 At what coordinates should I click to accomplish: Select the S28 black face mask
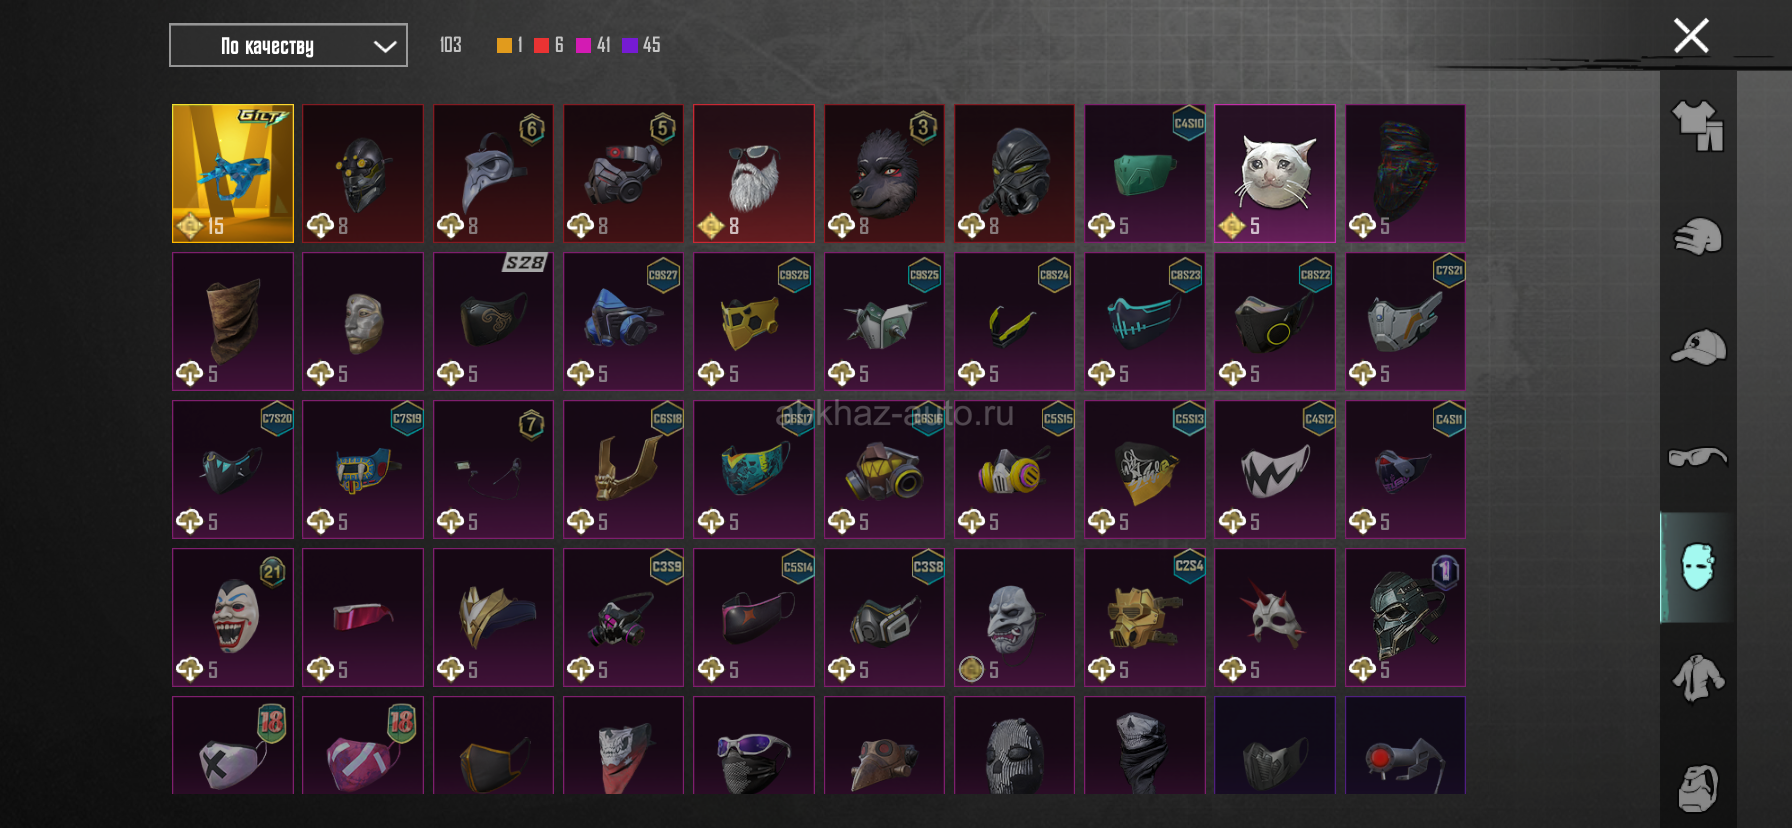coord(493,321)
